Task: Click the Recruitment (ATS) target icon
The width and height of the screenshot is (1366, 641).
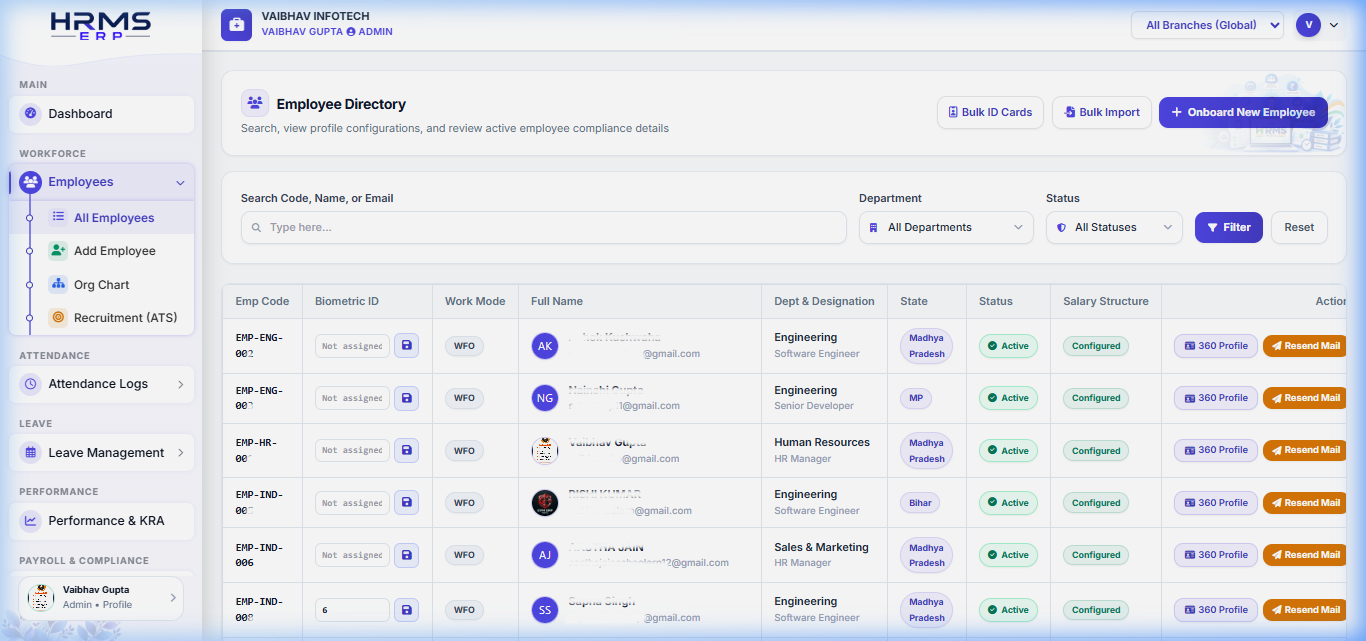Action: coord(59,318)
